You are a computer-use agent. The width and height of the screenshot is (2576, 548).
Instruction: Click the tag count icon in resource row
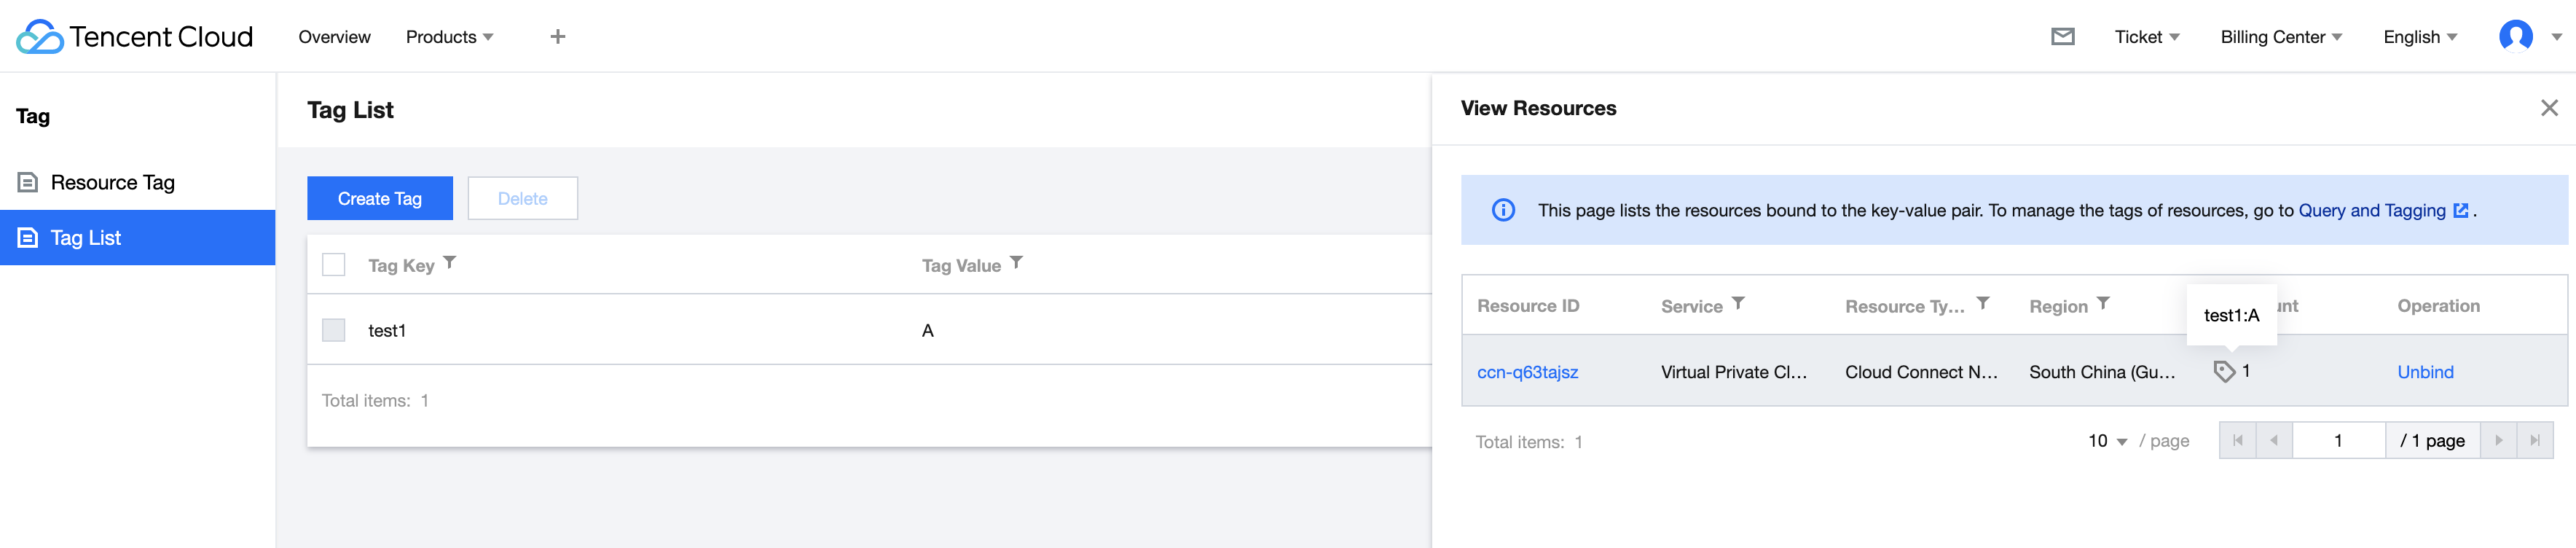click(x=2224, y=372)
